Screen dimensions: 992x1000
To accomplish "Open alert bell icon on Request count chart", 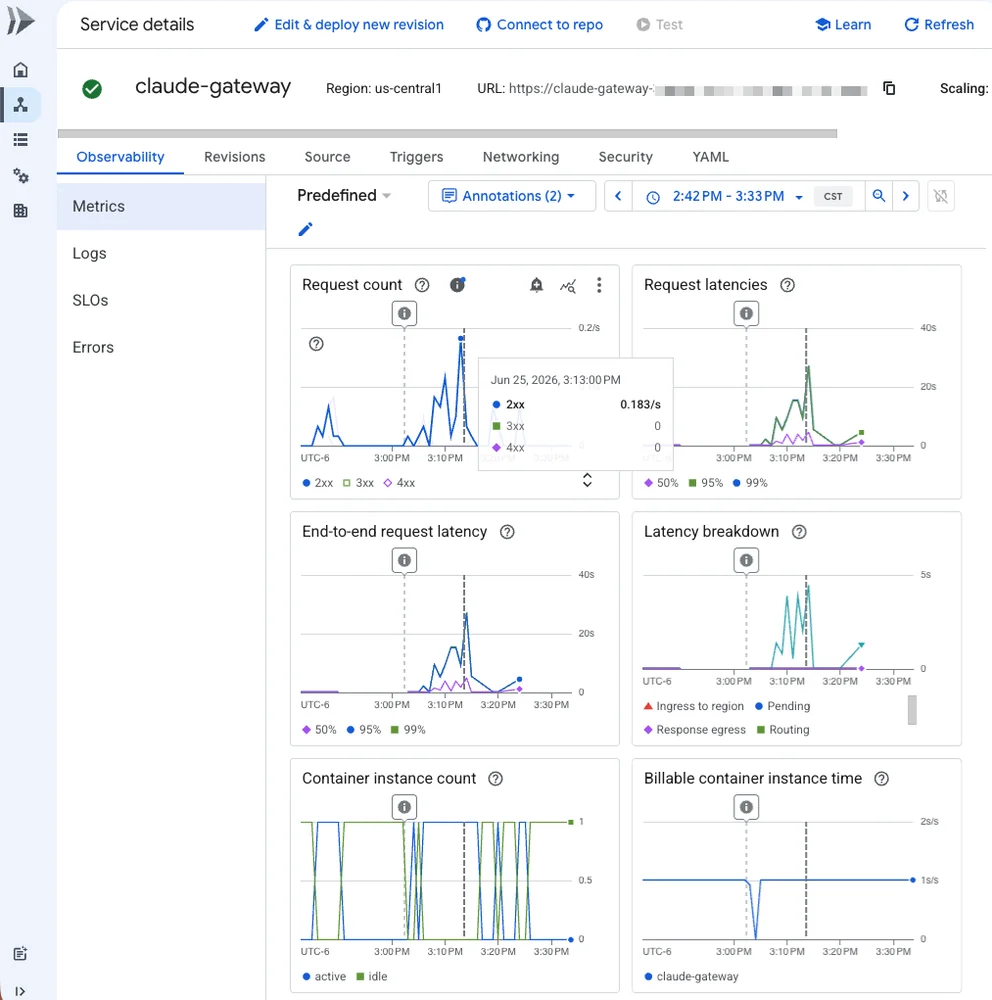I will click(537, 285).
